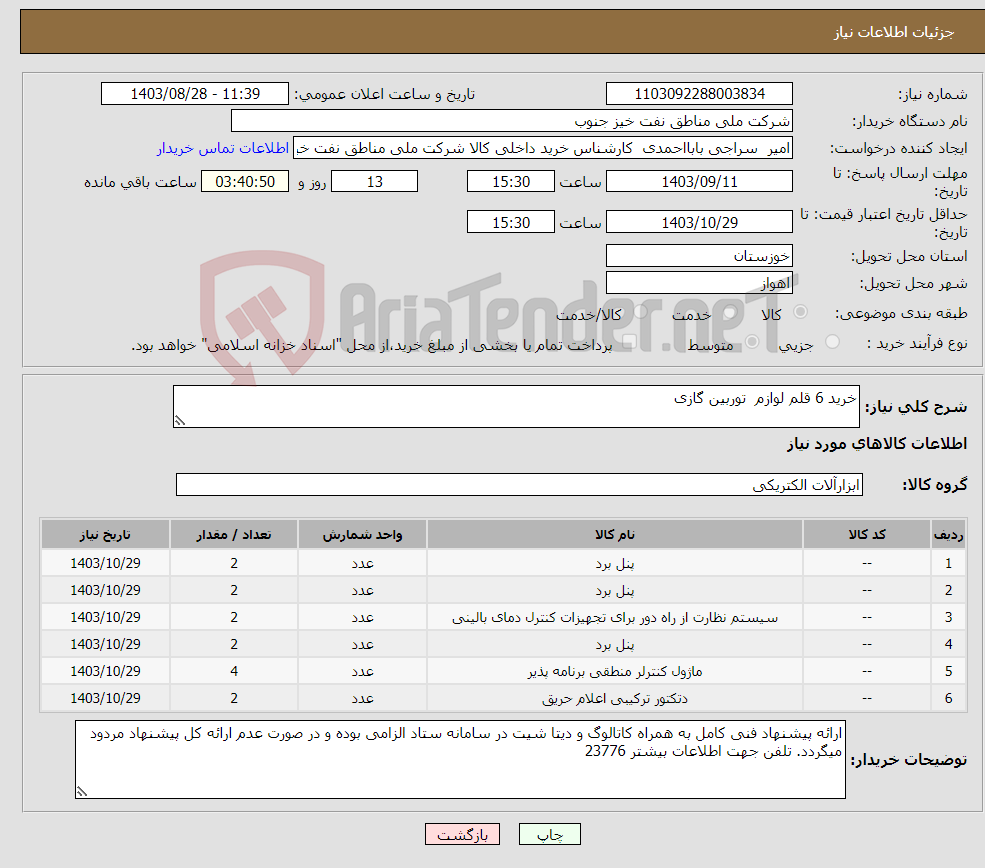
Task: Click the remaining days field 13
Action: click(x=374, y=182)
